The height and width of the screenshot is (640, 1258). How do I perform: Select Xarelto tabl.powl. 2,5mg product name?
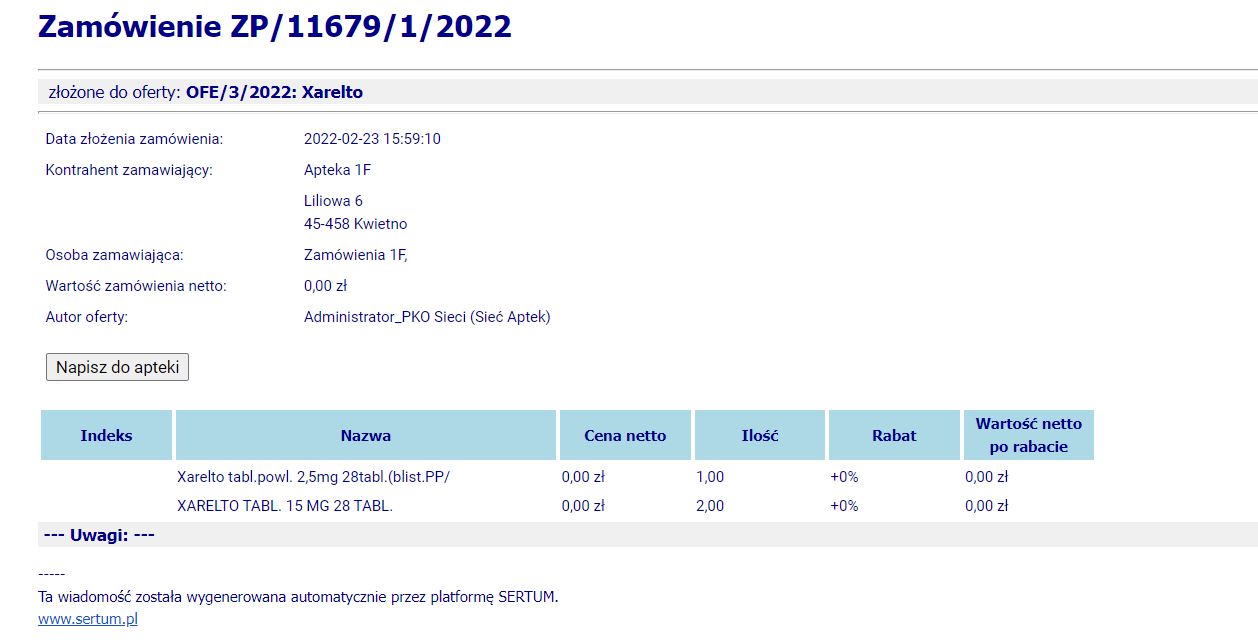click(x=313, y=477)
